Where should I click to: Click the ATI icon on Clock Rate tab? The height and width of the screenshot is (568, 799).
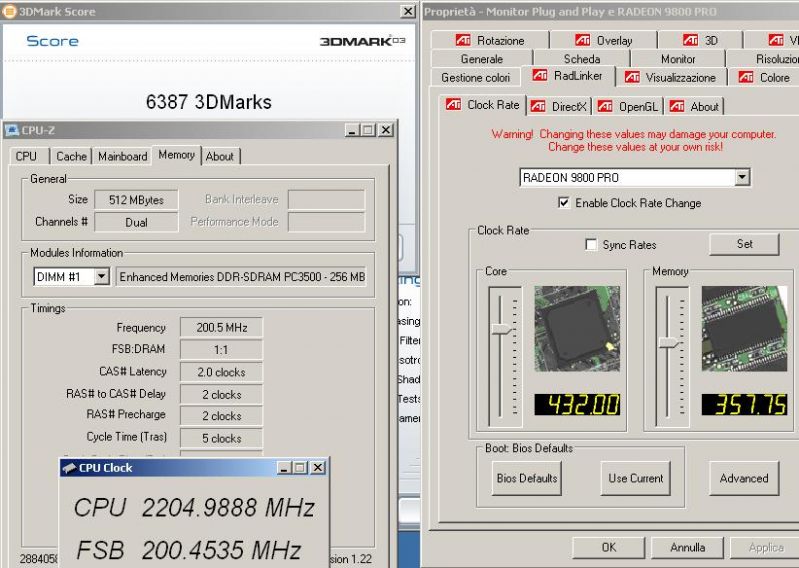tap(454, 104)
